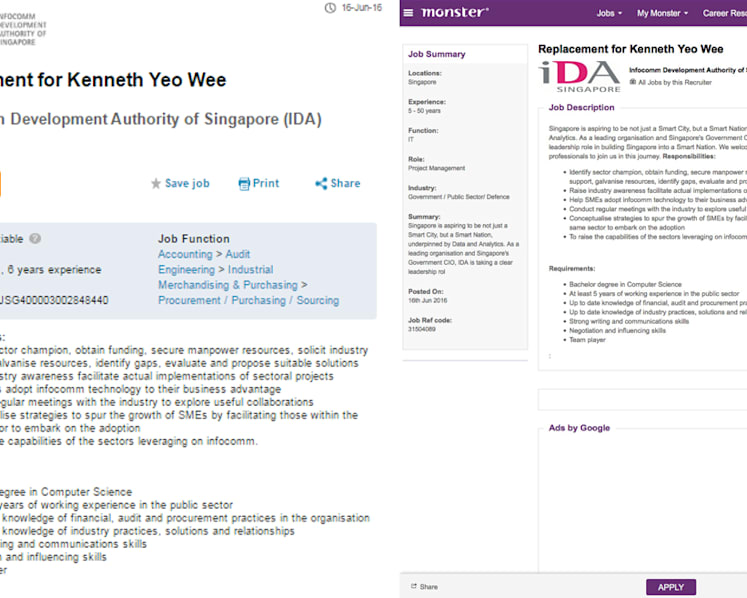This screenshot has width=747, height=598.
Task: Click the Share icon in Monster footer
Action: pyautogui.click(x=414, y=587)
